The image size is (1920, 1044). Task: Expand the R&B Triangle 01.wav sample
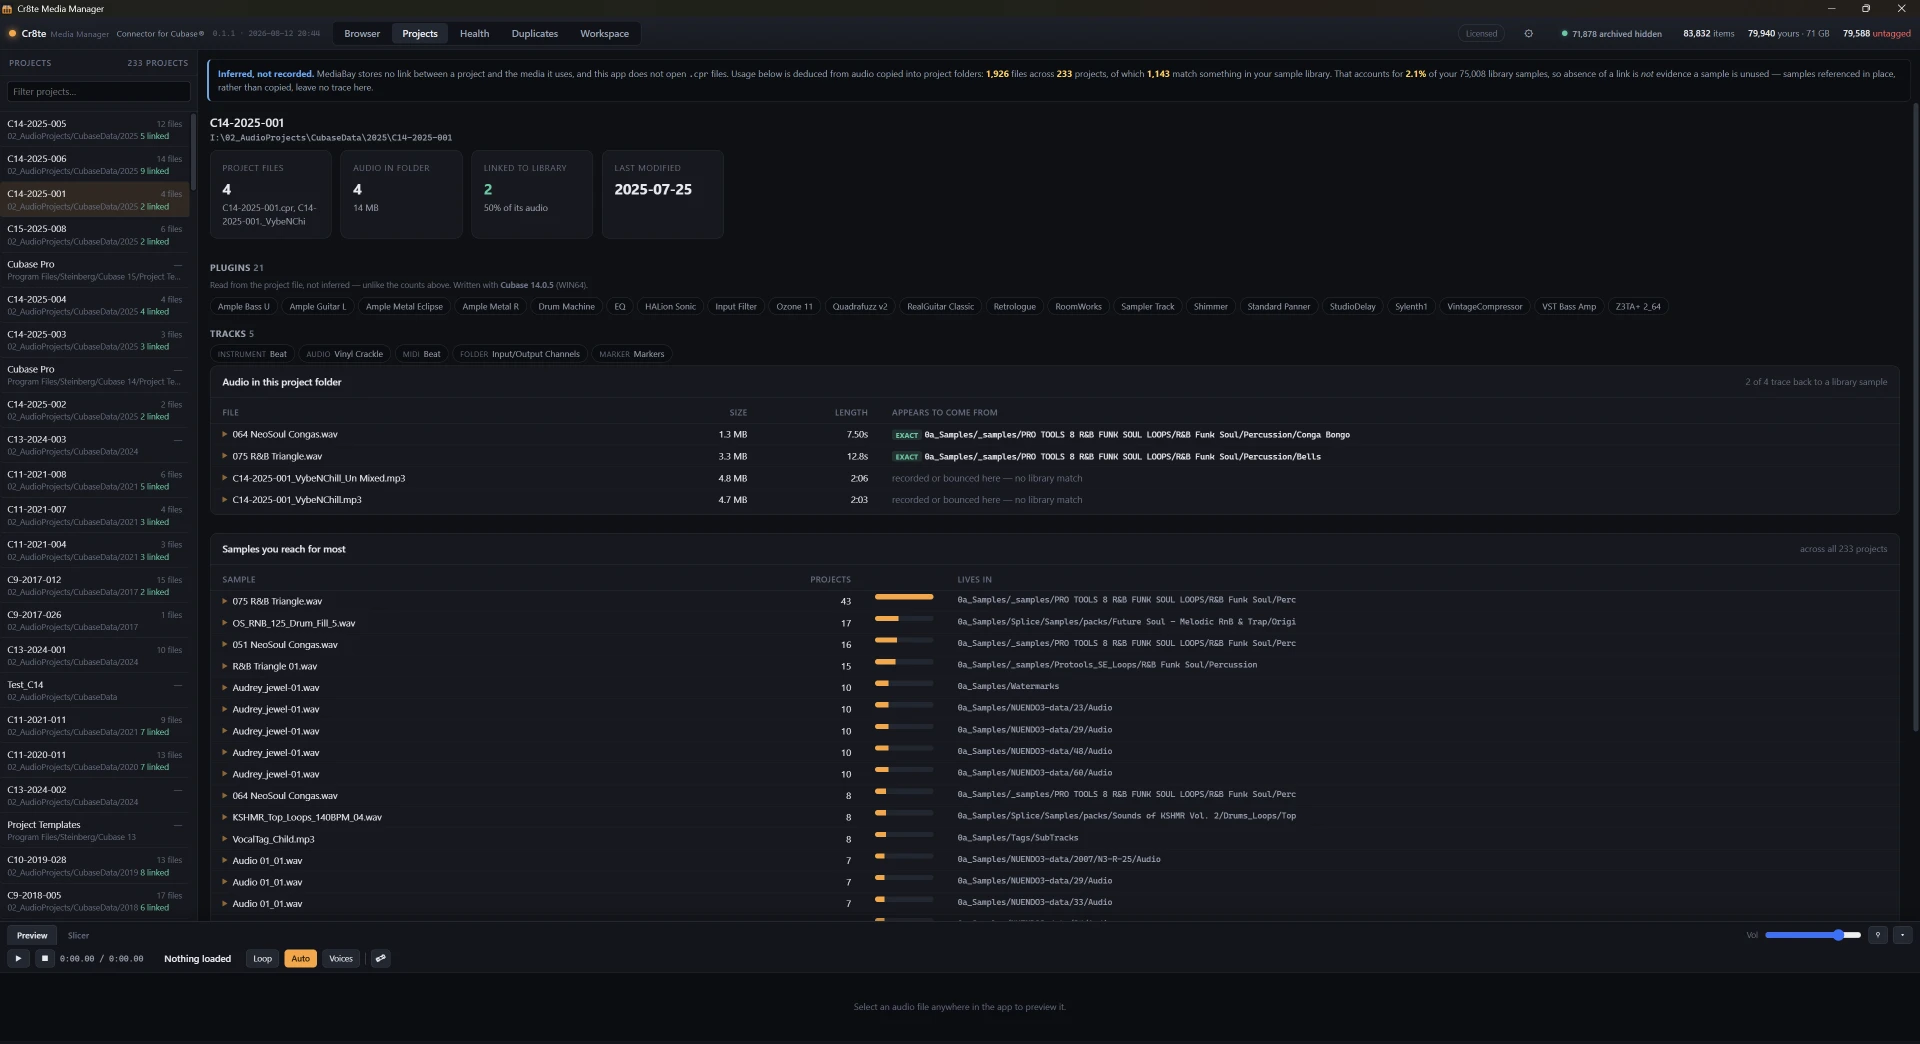coord(225,666)
